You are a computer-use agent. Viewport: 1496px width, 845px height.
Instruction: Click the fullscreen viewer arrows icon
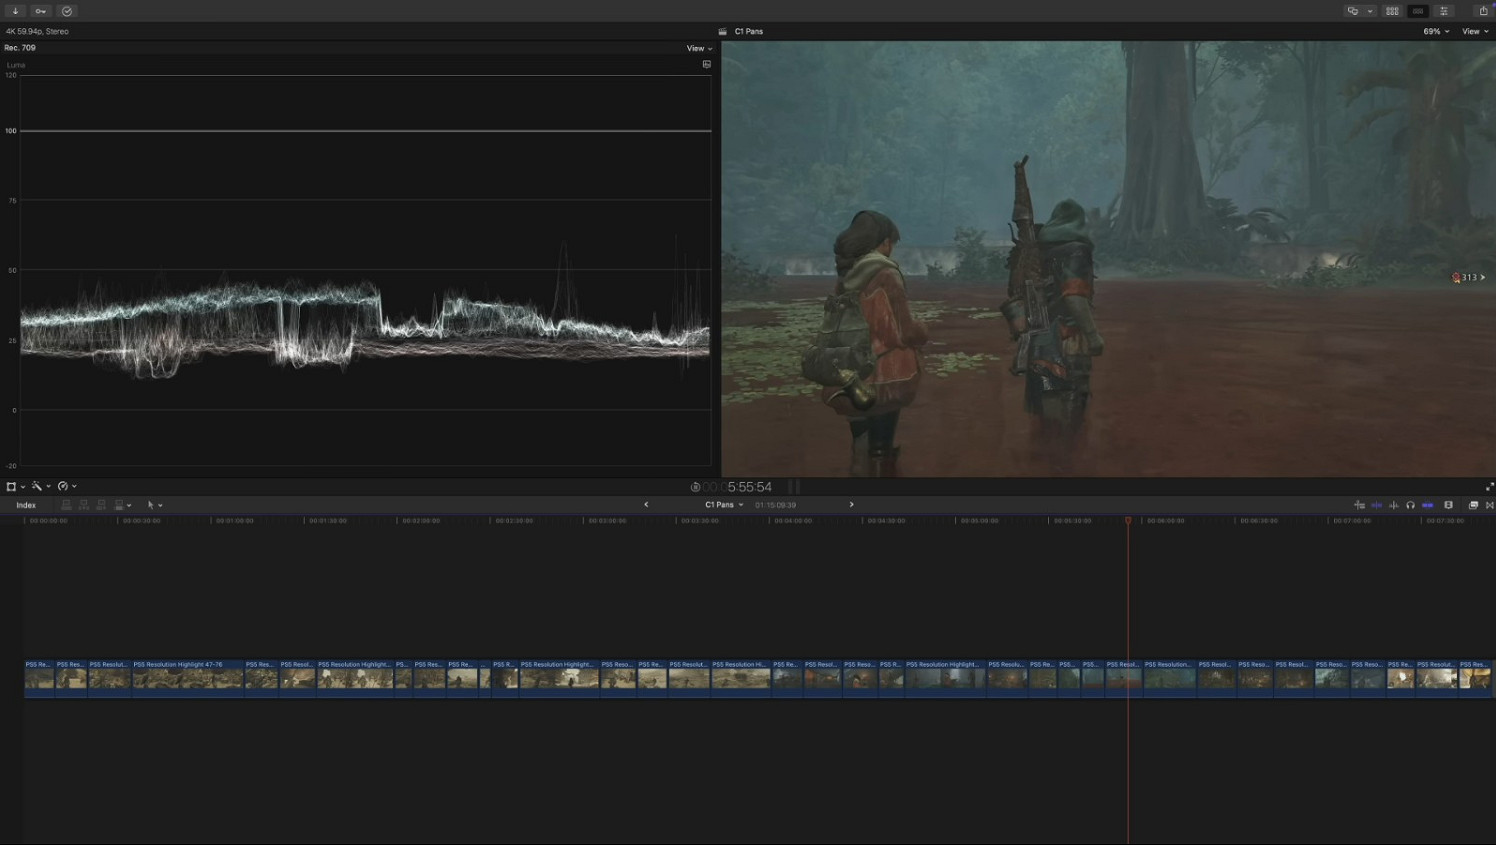[1489, 487]
